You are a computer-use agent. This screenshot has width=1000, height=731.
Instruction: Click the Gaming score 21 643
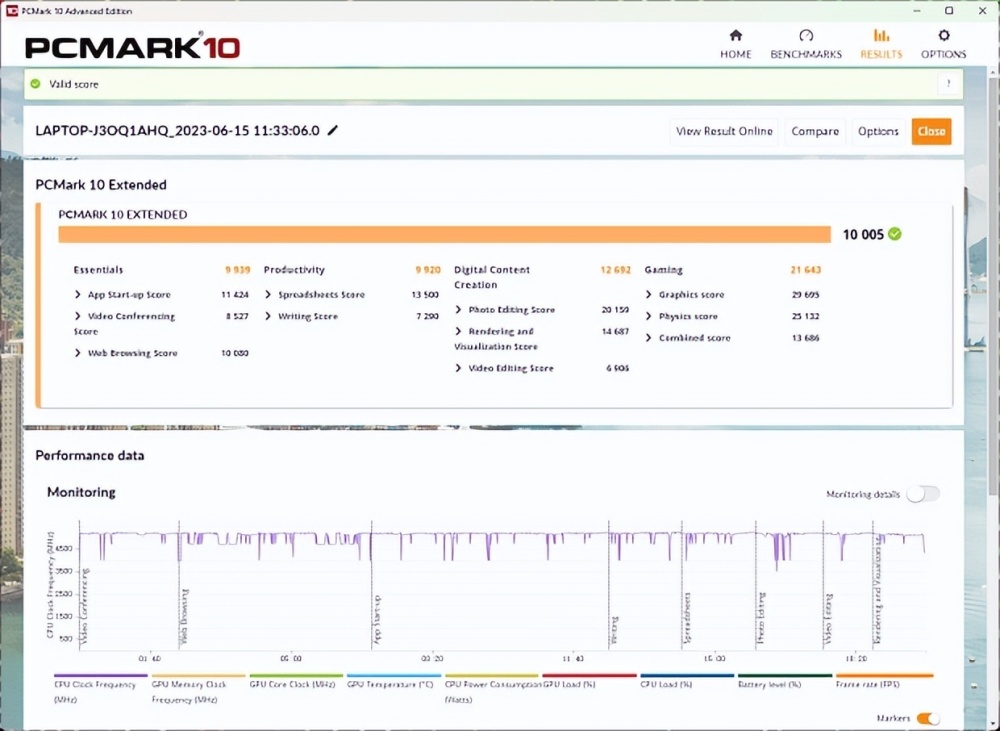tap(805, 270)
